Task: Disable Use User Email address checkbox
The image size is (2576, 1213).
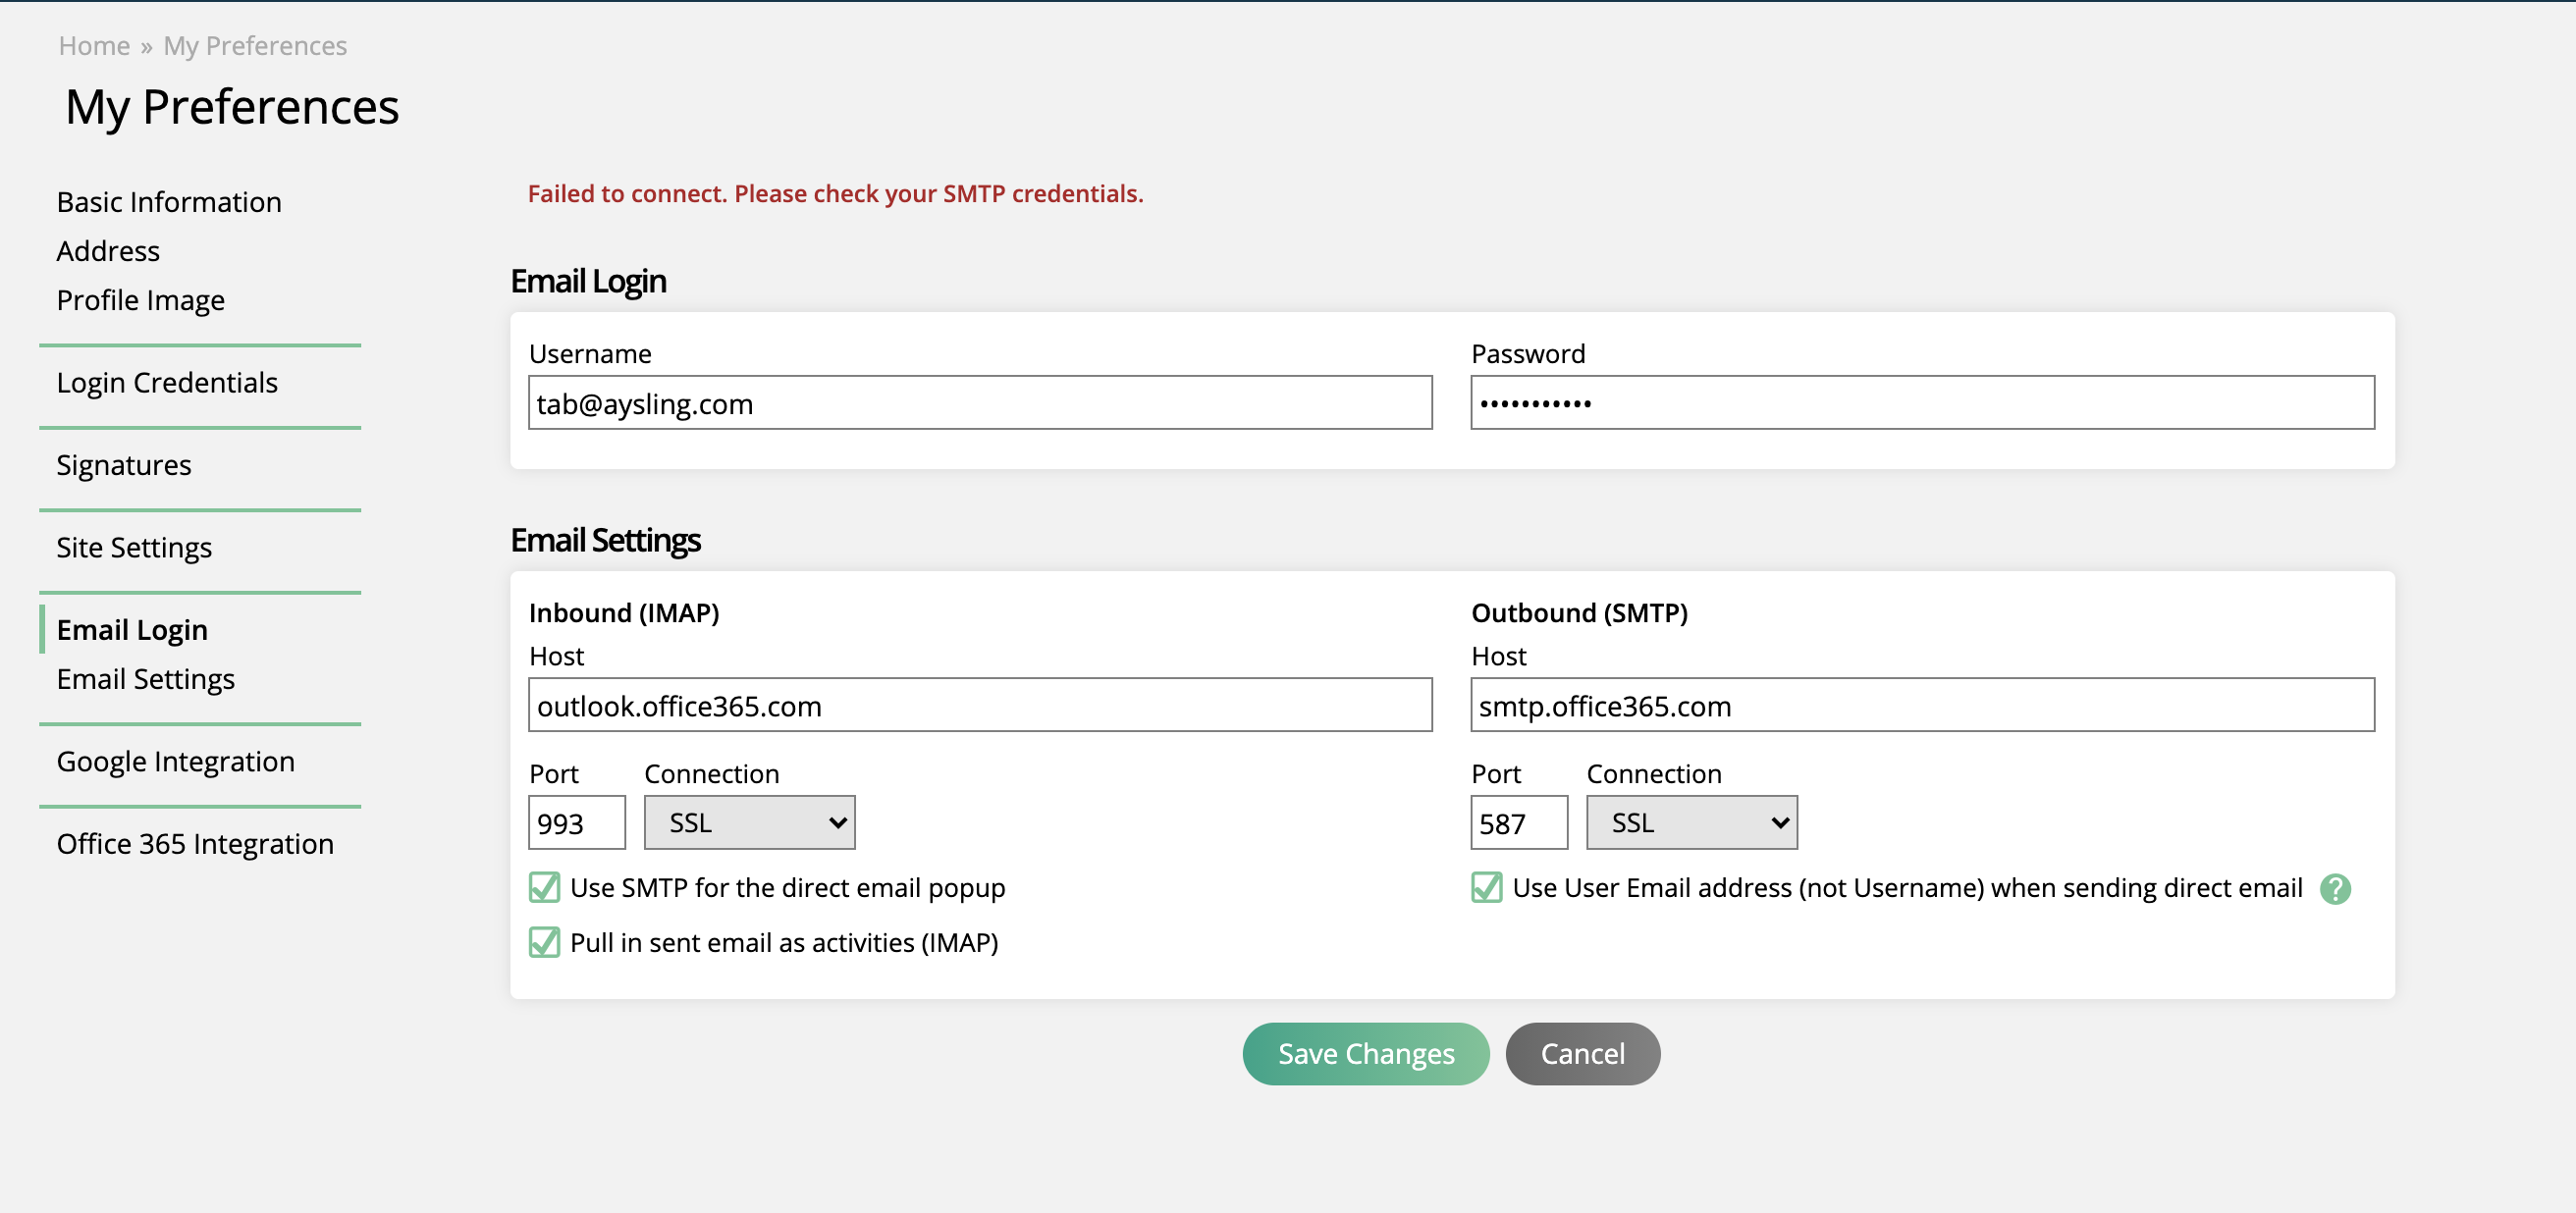Action: coord(1486,887)
